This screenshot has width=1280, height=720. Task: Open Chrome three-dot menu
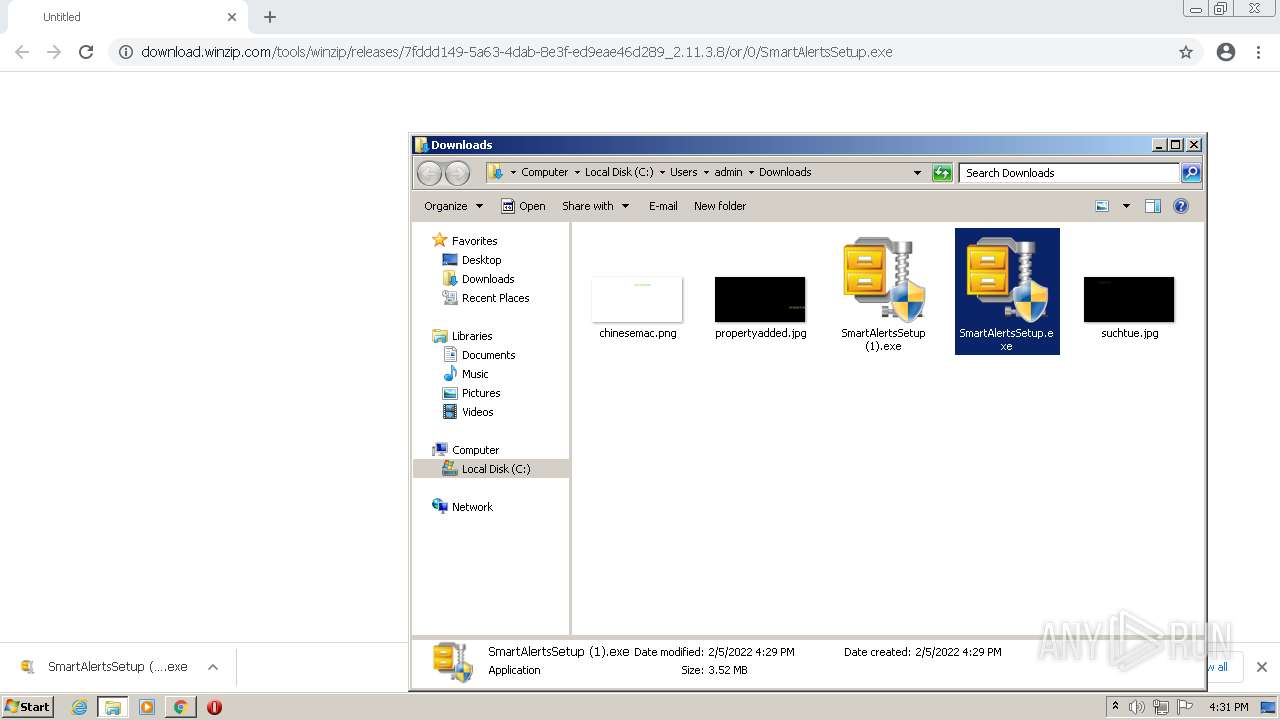(x=1259, y=52)
